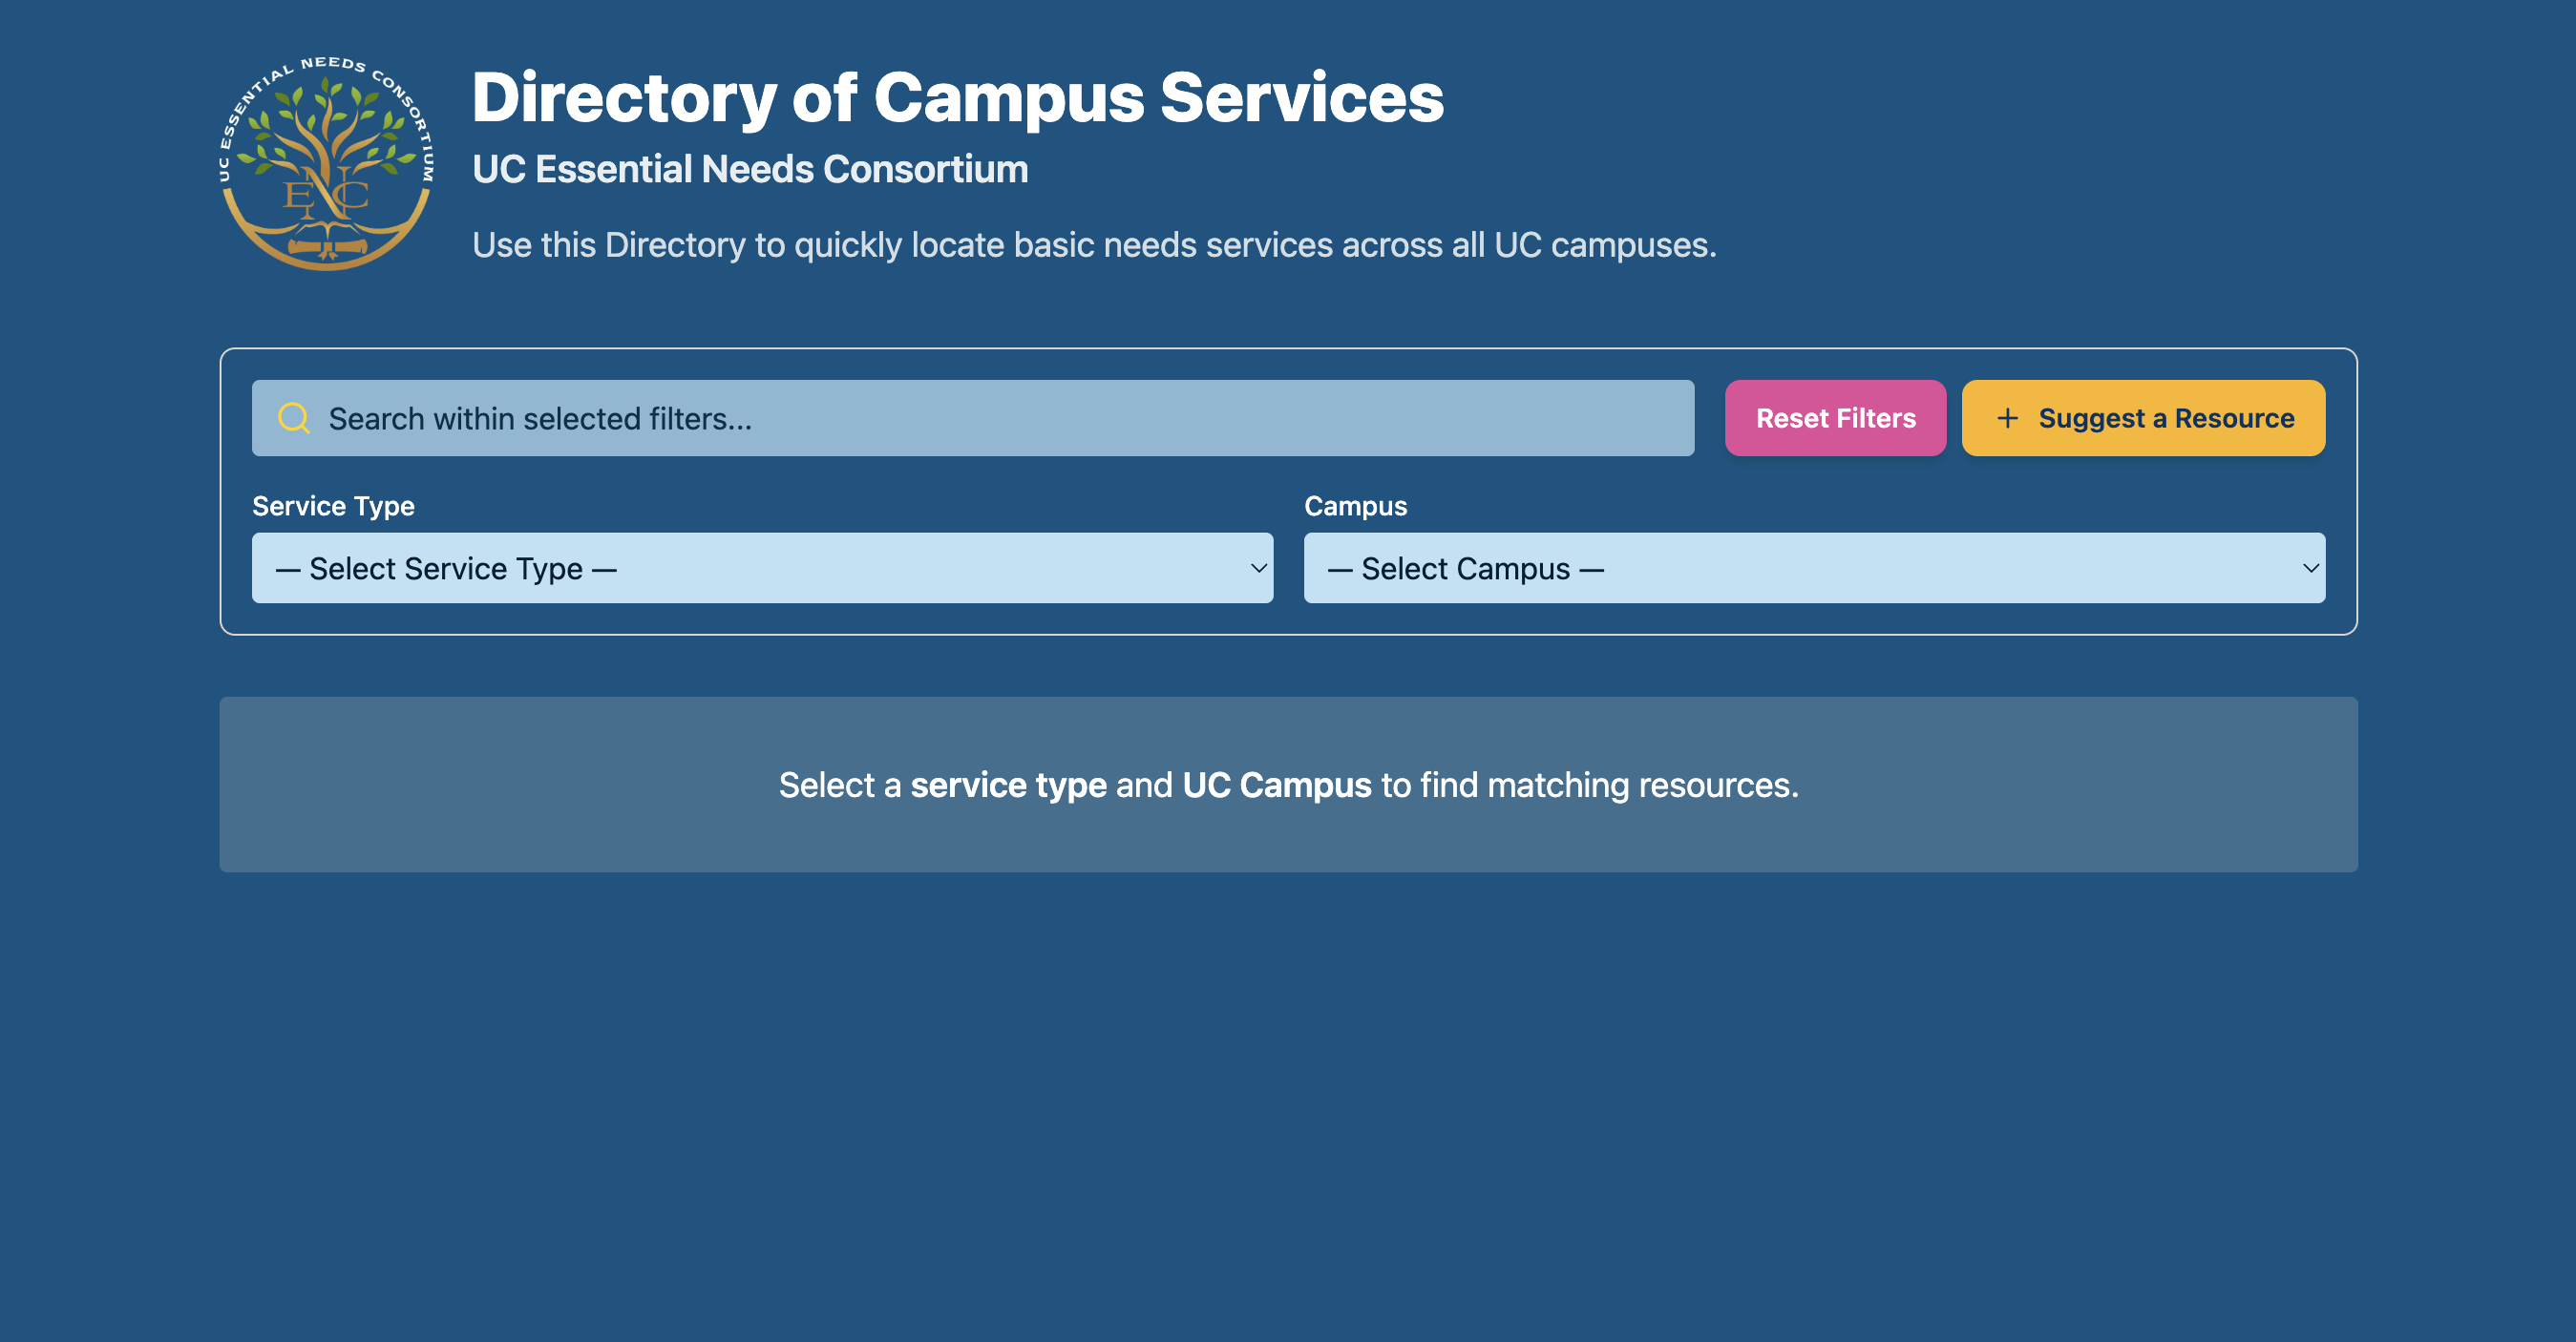Click the Directory of Campus Services heading
The image size is (2576, 1342).
tap(958, 98)
